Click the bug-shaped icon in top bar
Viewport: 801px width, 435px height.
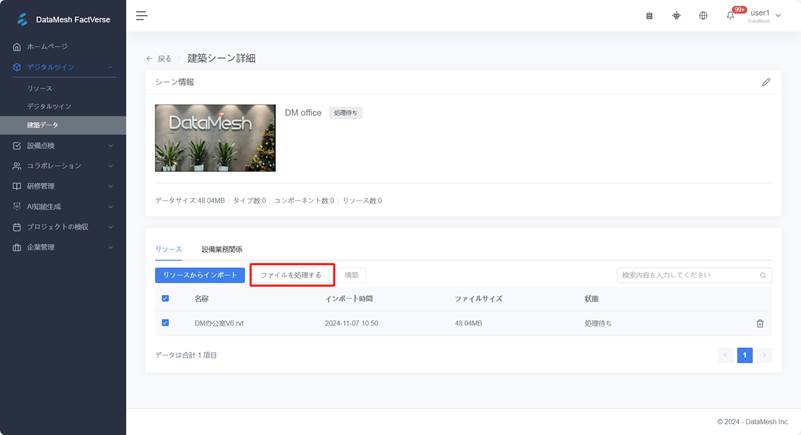676,16
